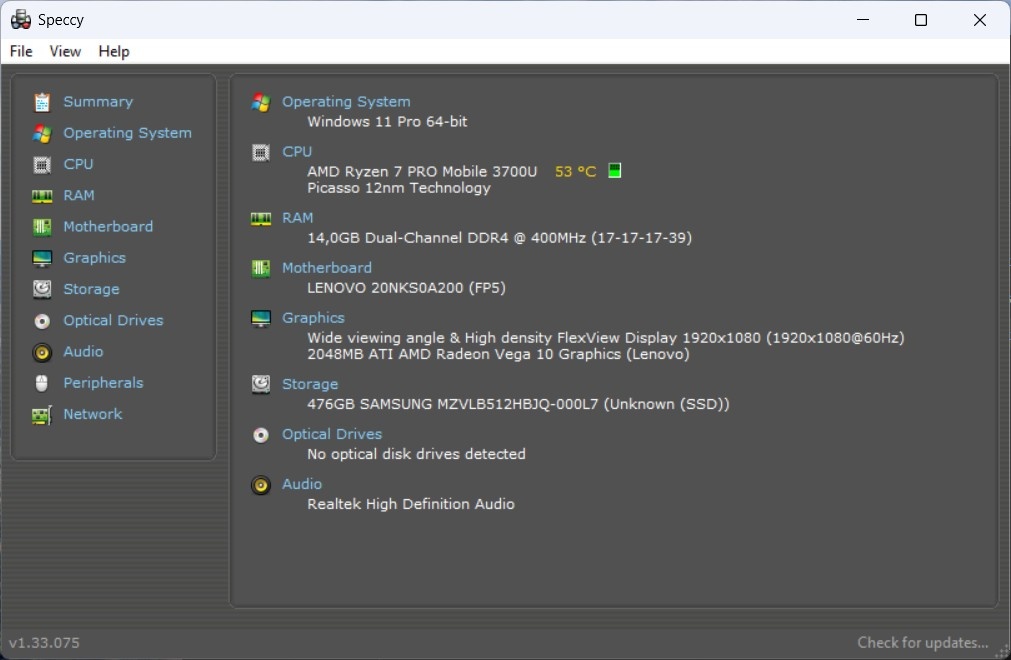Select Summary in the sidebar
The image size is (1011, 660).
pyautogui.click(x=97, y=101)
